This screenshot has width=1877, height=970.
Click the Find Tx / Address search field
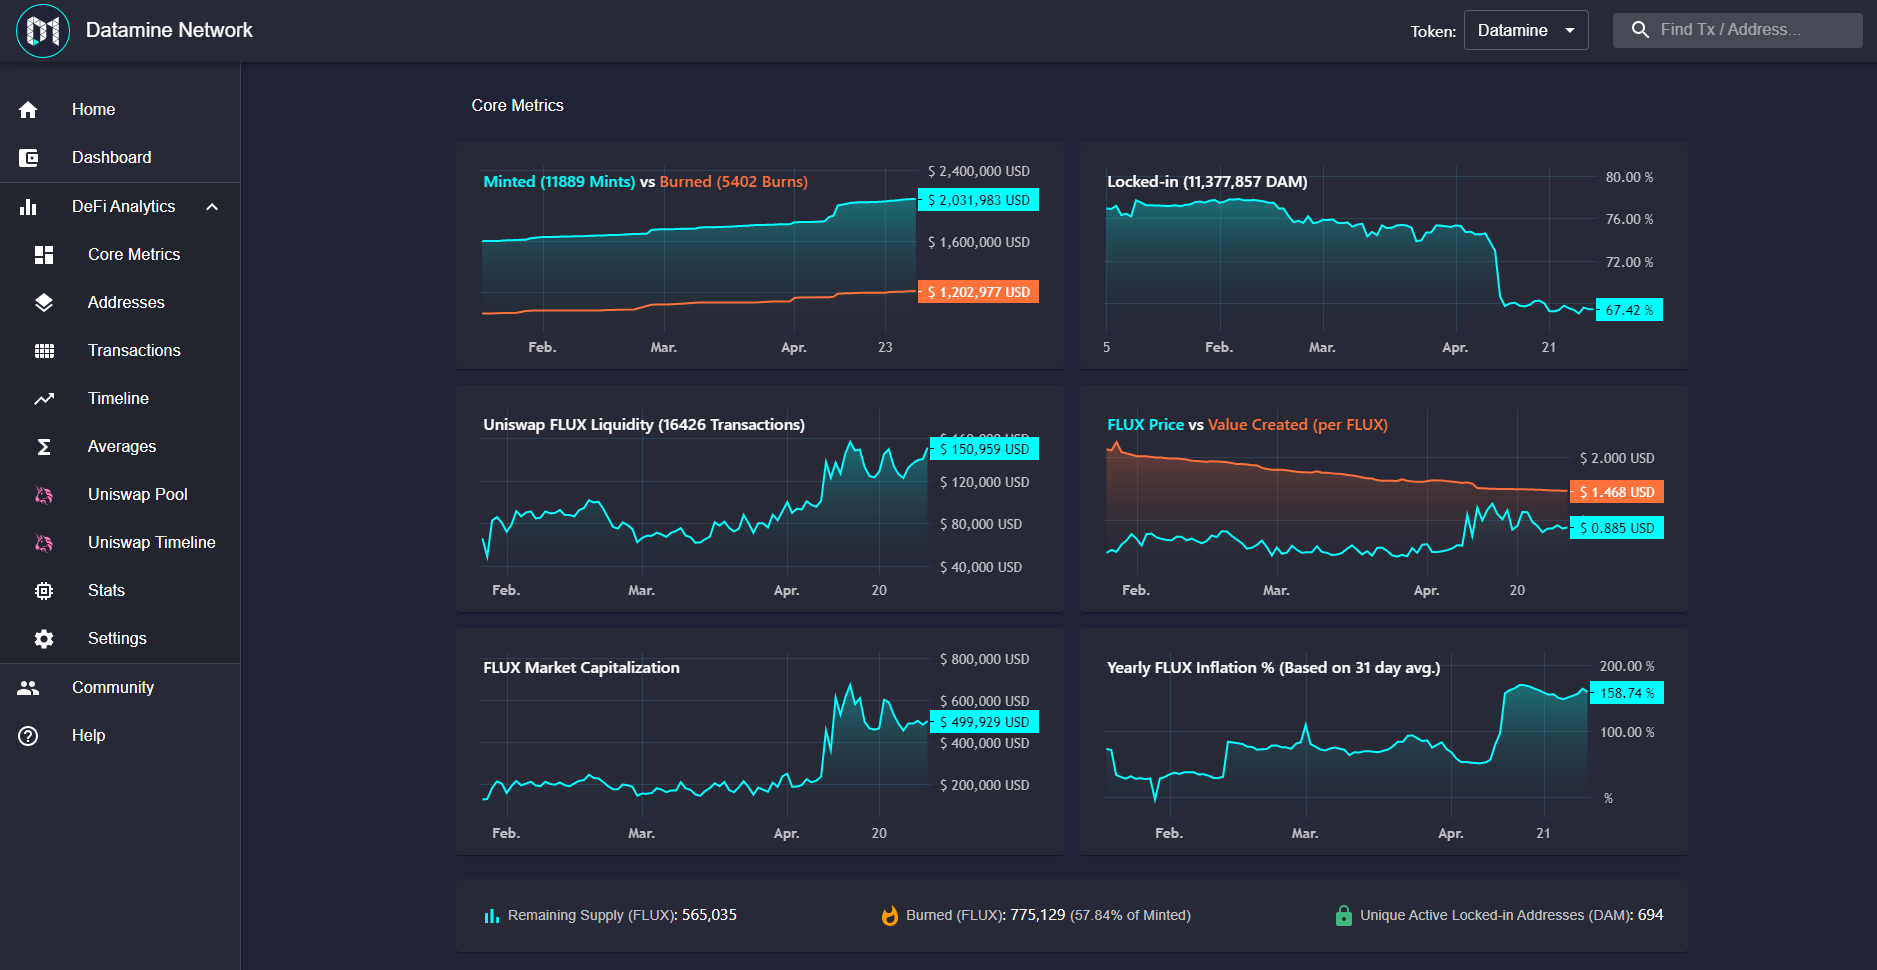point(1737,30)
